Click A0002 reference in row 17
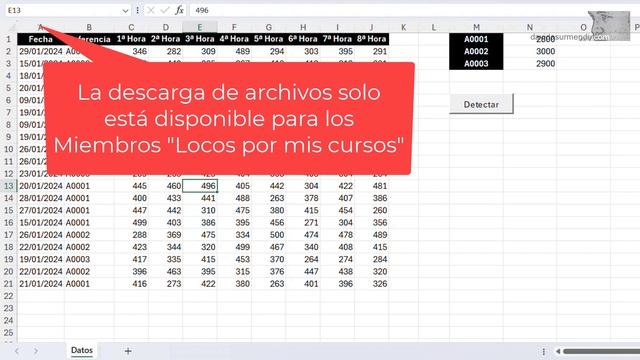This screenshot has width=640, height=360. pyautogui.click(x=89, y=235)
